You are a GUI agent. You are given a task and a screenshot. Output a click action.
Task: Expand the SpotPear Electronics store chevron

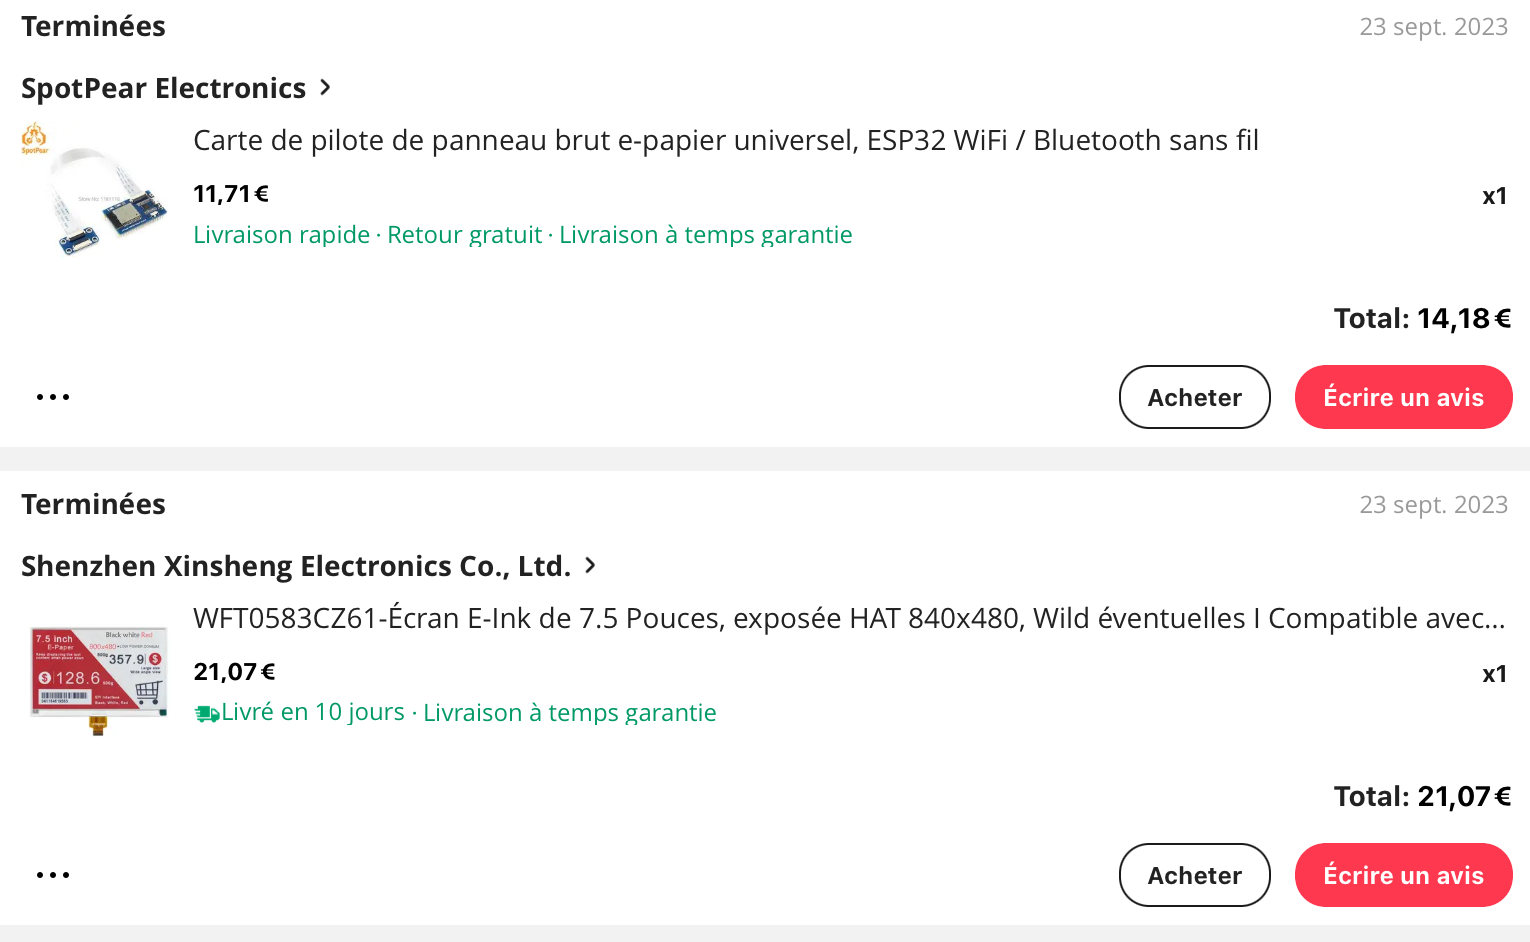325,88
